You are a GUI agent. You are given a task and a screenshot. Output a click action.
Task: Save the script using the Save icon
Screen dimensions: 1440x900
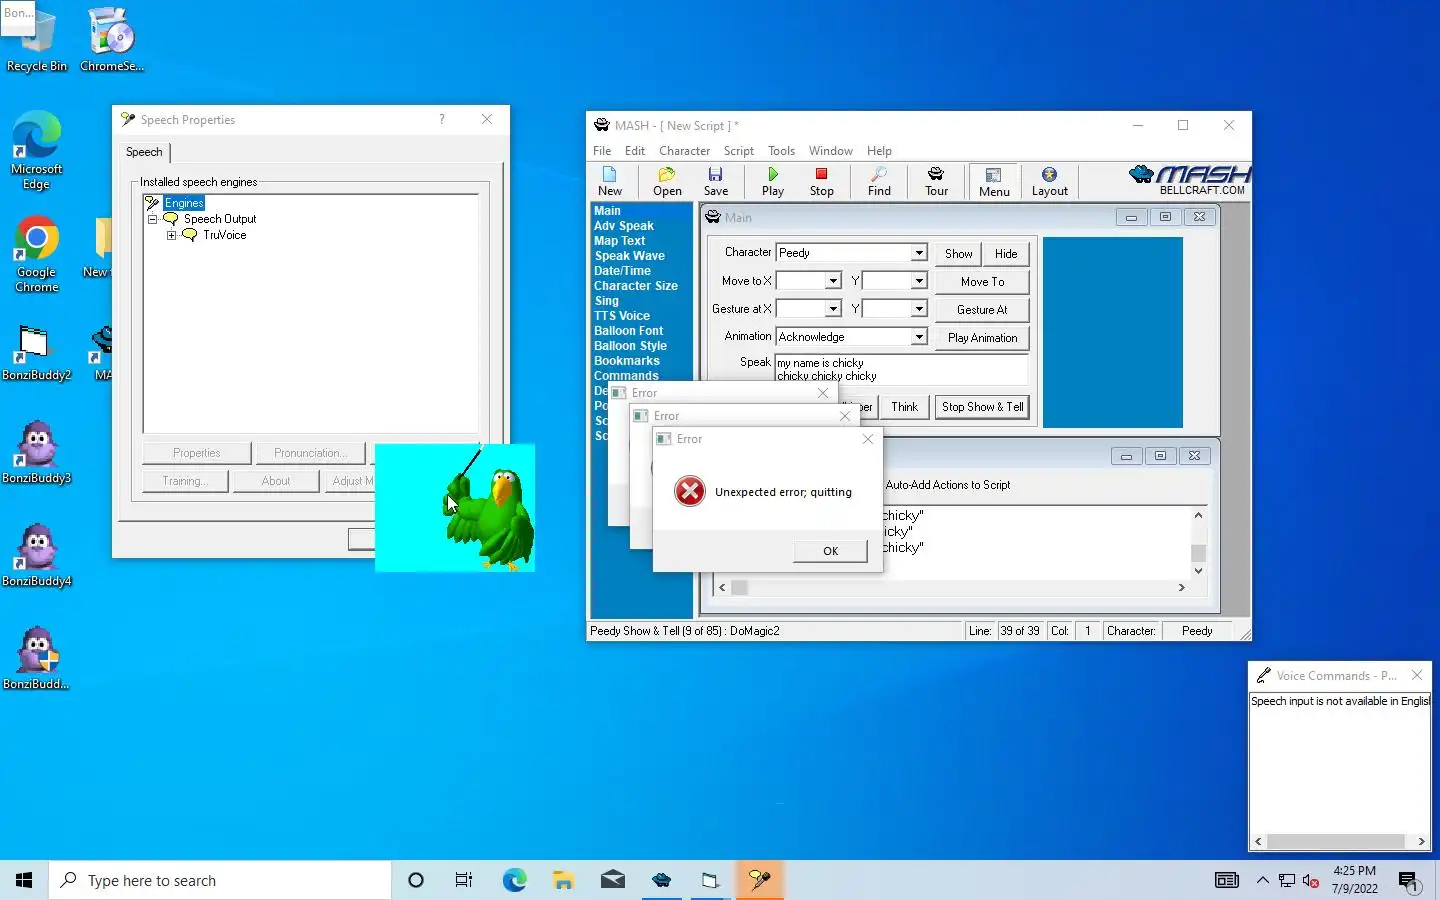[716, 181]
